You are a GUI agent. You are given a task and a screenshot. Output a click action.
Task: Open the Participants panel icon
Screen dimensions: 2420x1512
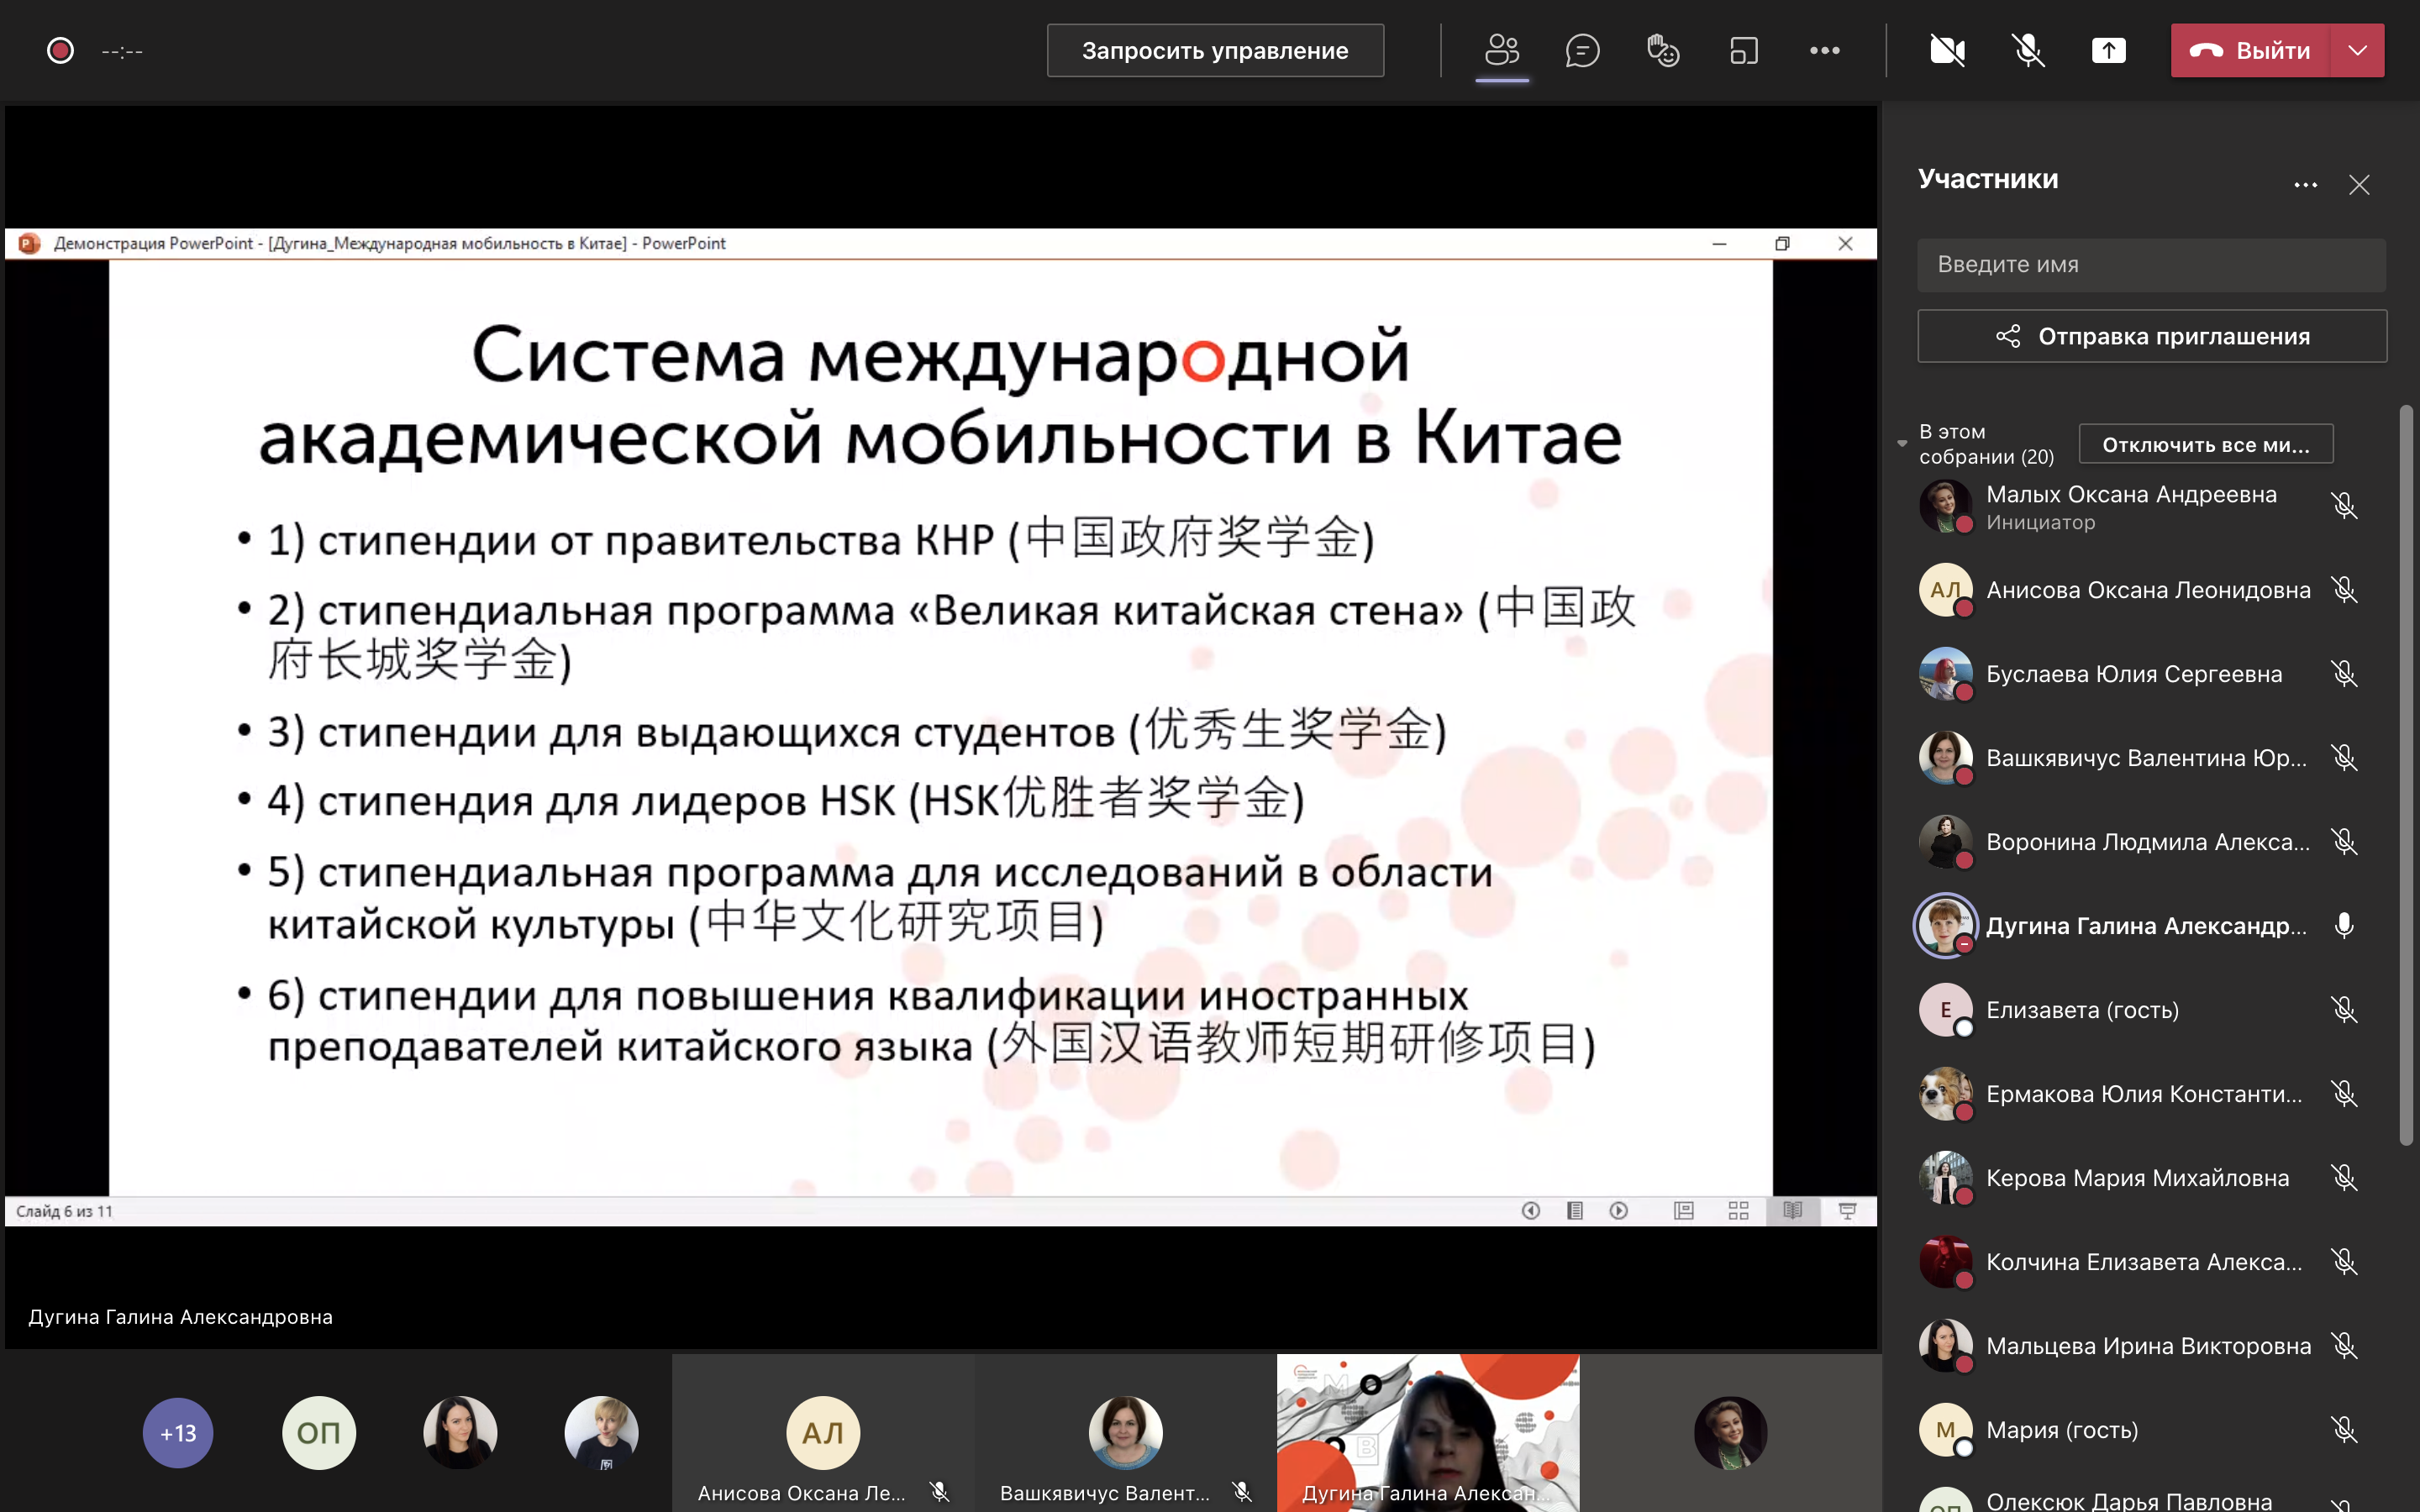pyautogui.click(x=1503, y=50)
